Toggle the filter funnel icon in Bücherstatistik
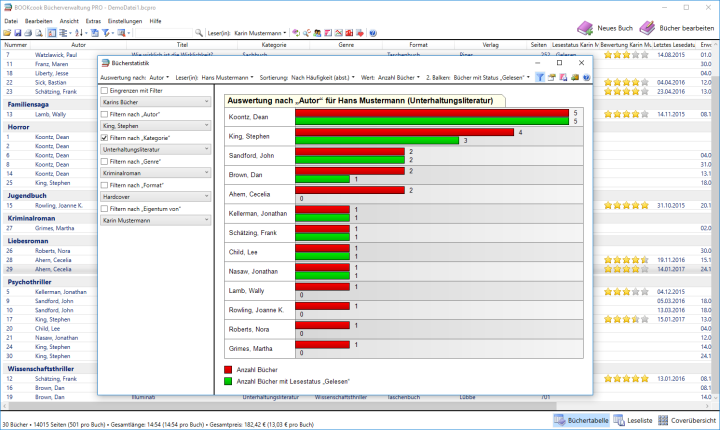This screenshot has width=720, height=430. pyautogui.click(x=539, y=76)
